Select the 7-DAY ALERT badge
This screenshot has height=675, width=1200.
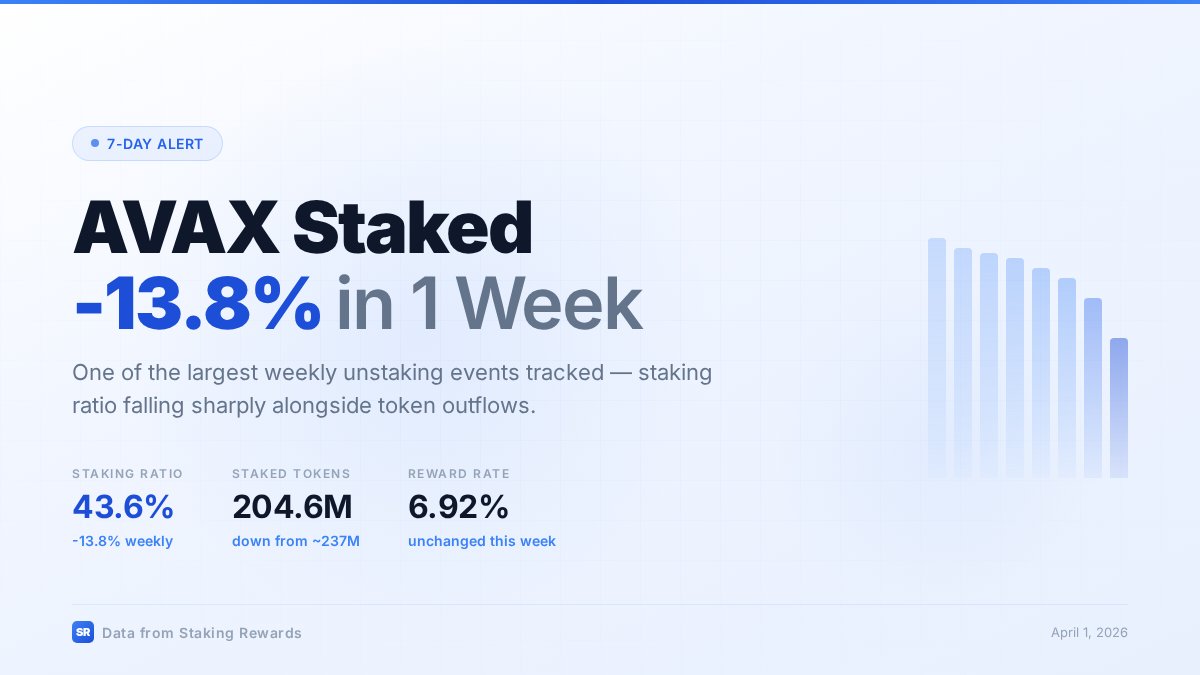147,144
